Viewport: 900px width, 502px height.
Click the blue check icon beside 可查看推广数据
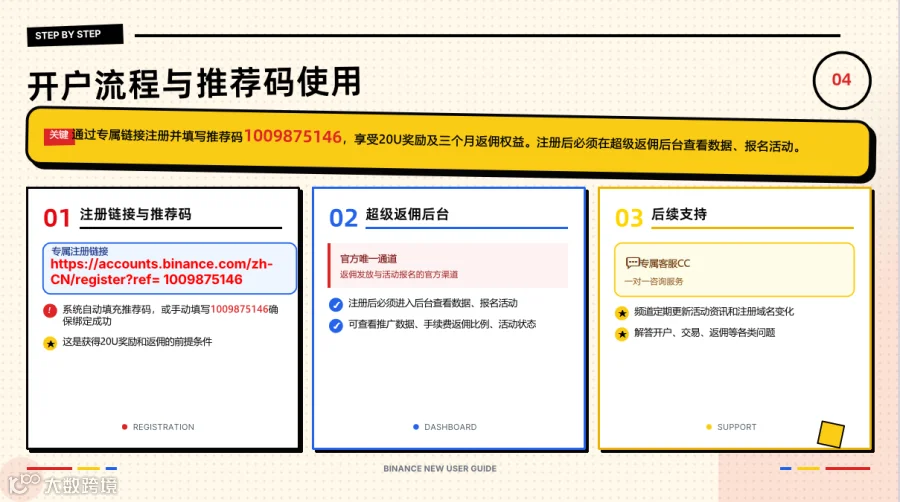336,325
